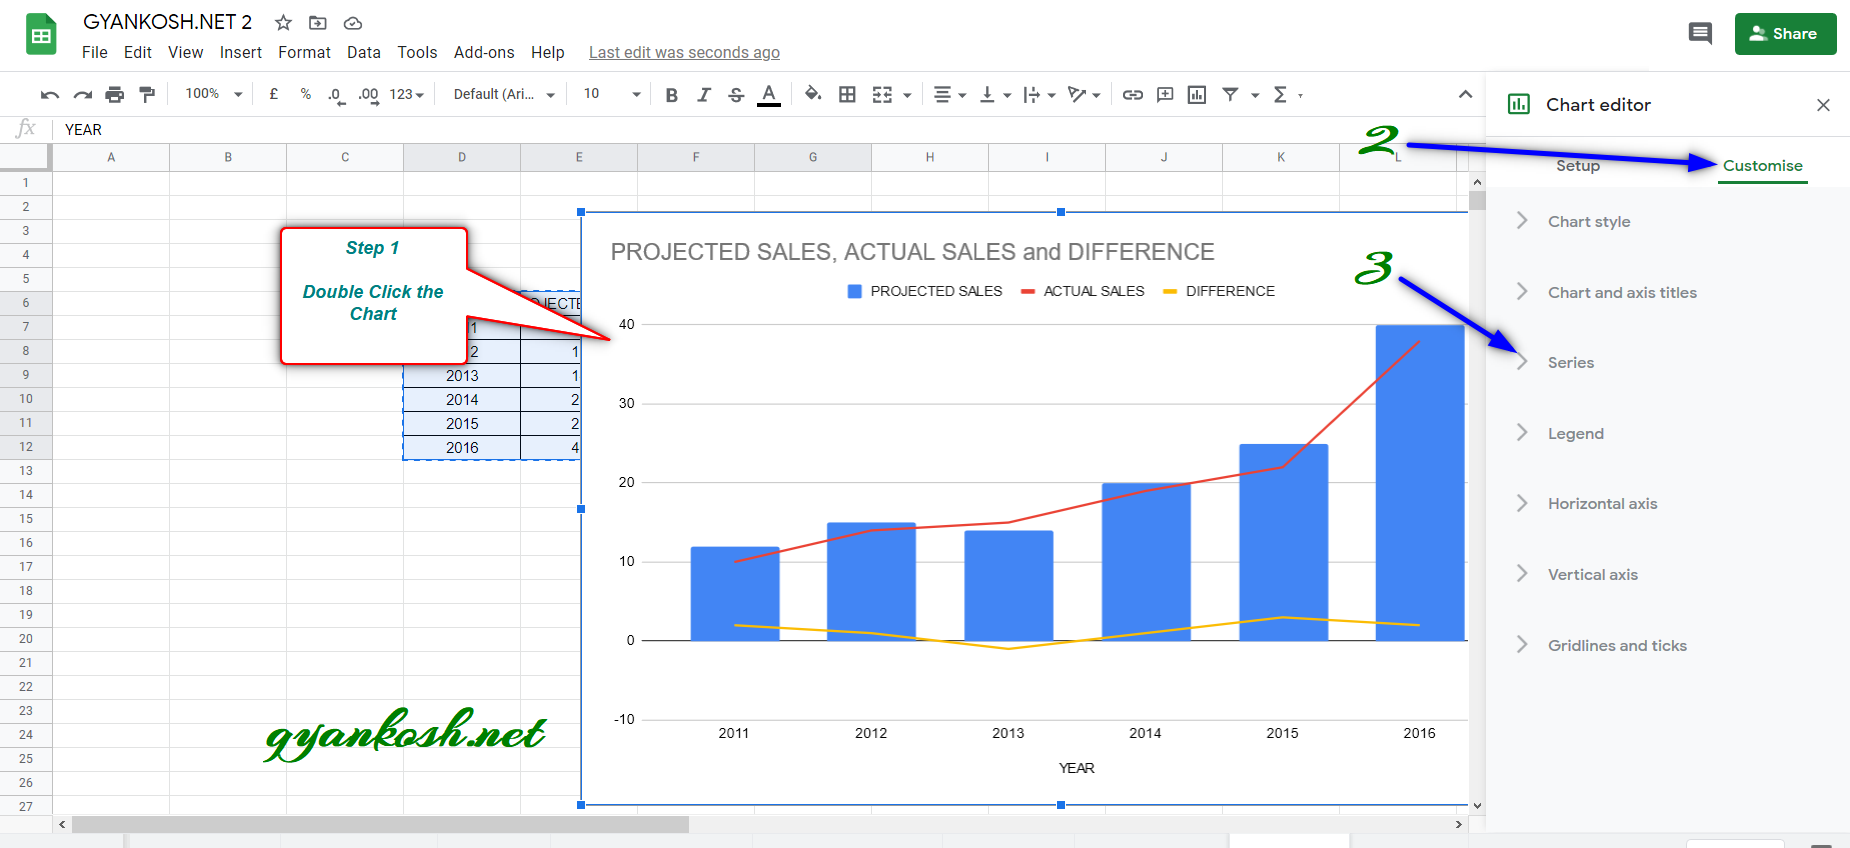The width and height of the screenshot is (1850, 848).
Task: Toggle strikethrough formatting
Action: tap(736, 95)
